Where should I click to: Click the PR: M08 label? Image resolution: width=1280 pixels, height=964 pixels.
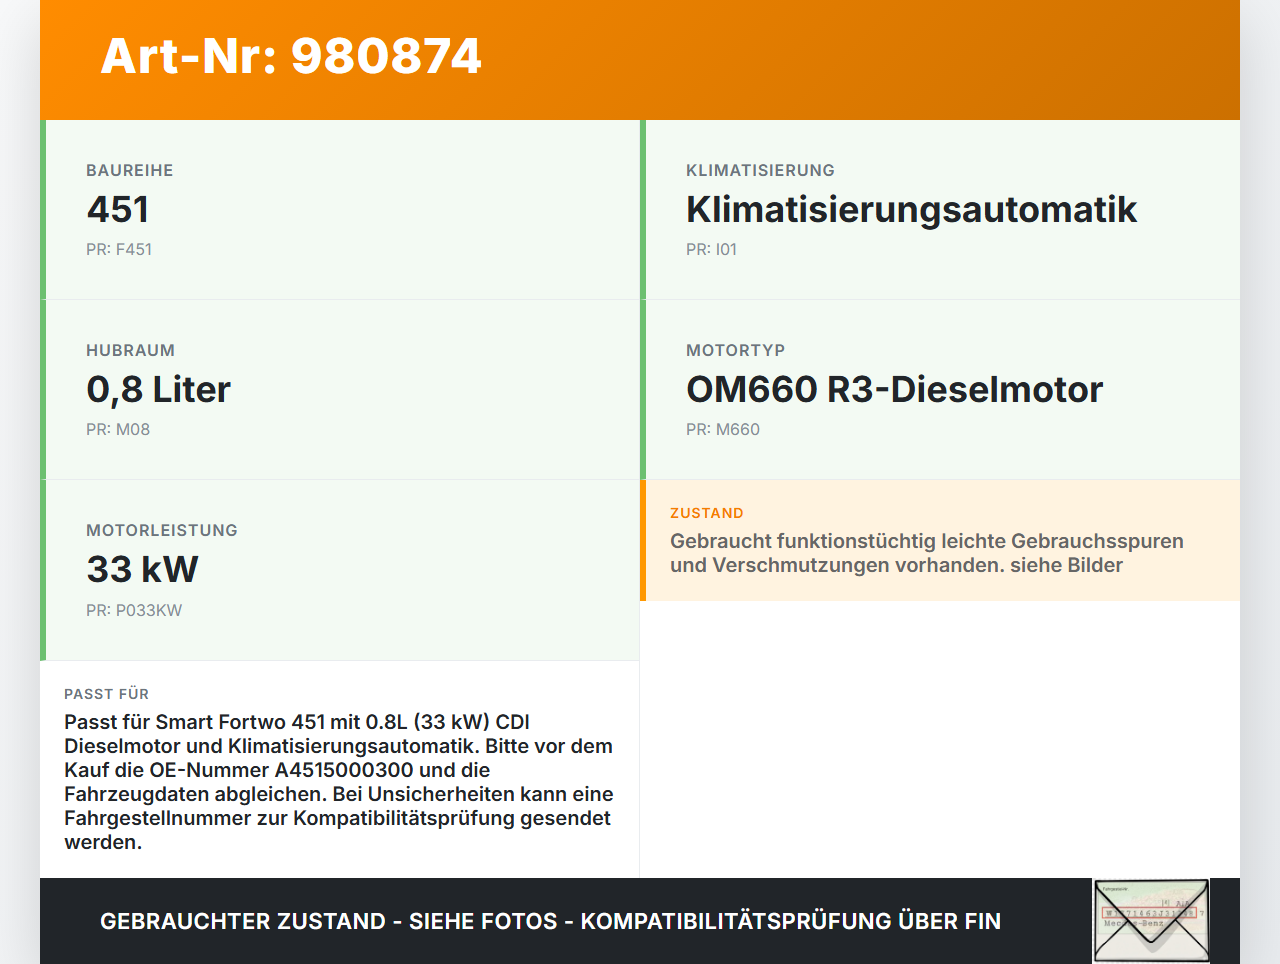pos(120,429)
